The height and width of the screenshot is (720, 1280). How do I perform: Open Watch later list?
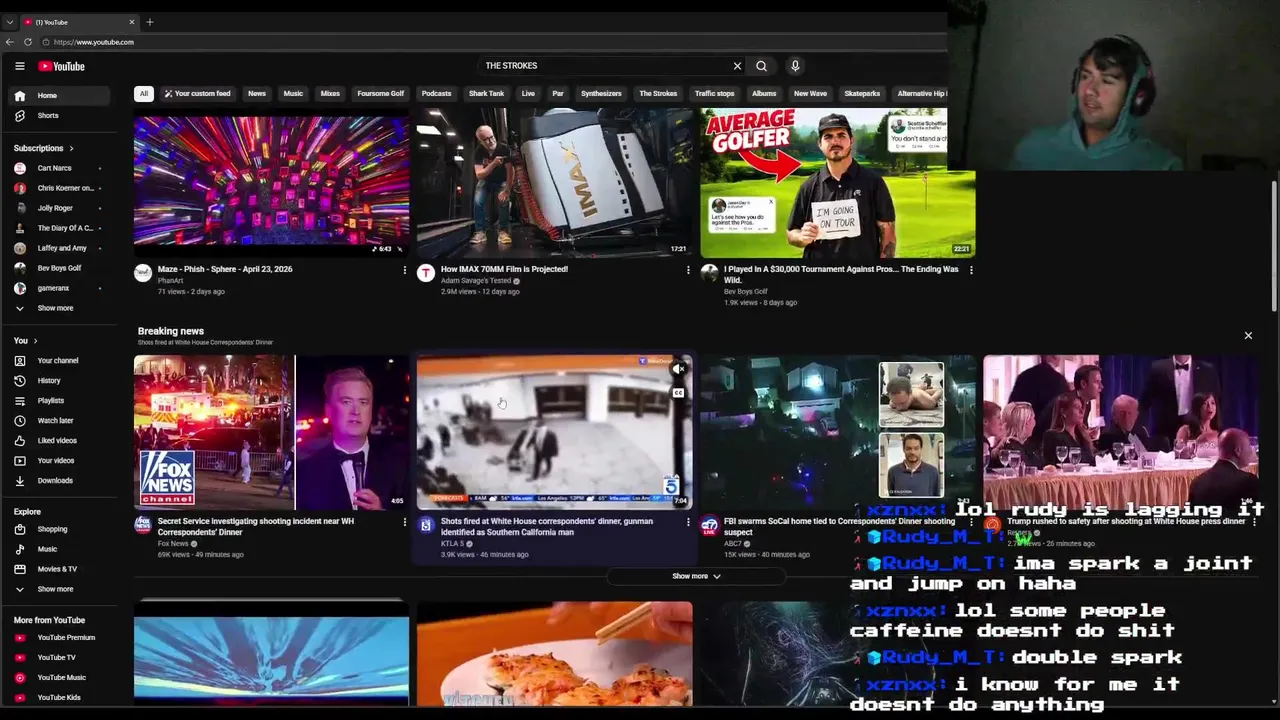61,421
